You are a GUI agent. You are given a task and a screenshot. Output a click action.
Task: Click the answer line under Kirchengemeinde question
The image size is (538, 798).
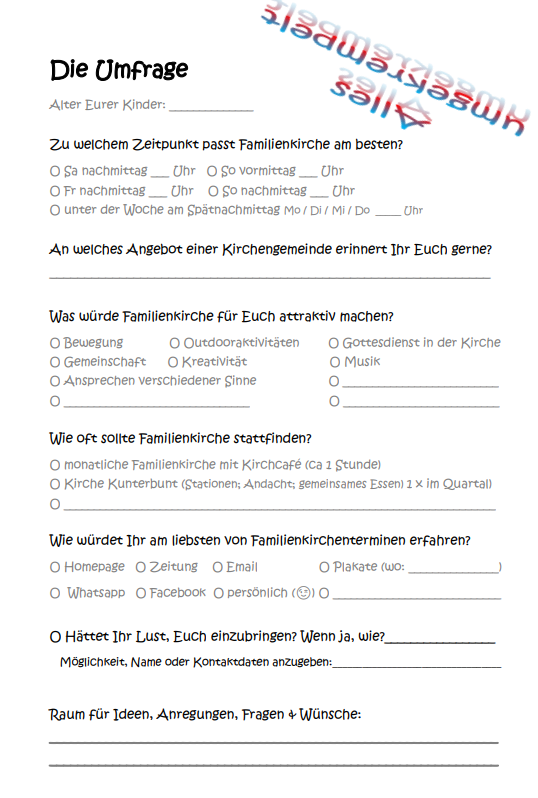pyautogui.click(x=270, y=277)
